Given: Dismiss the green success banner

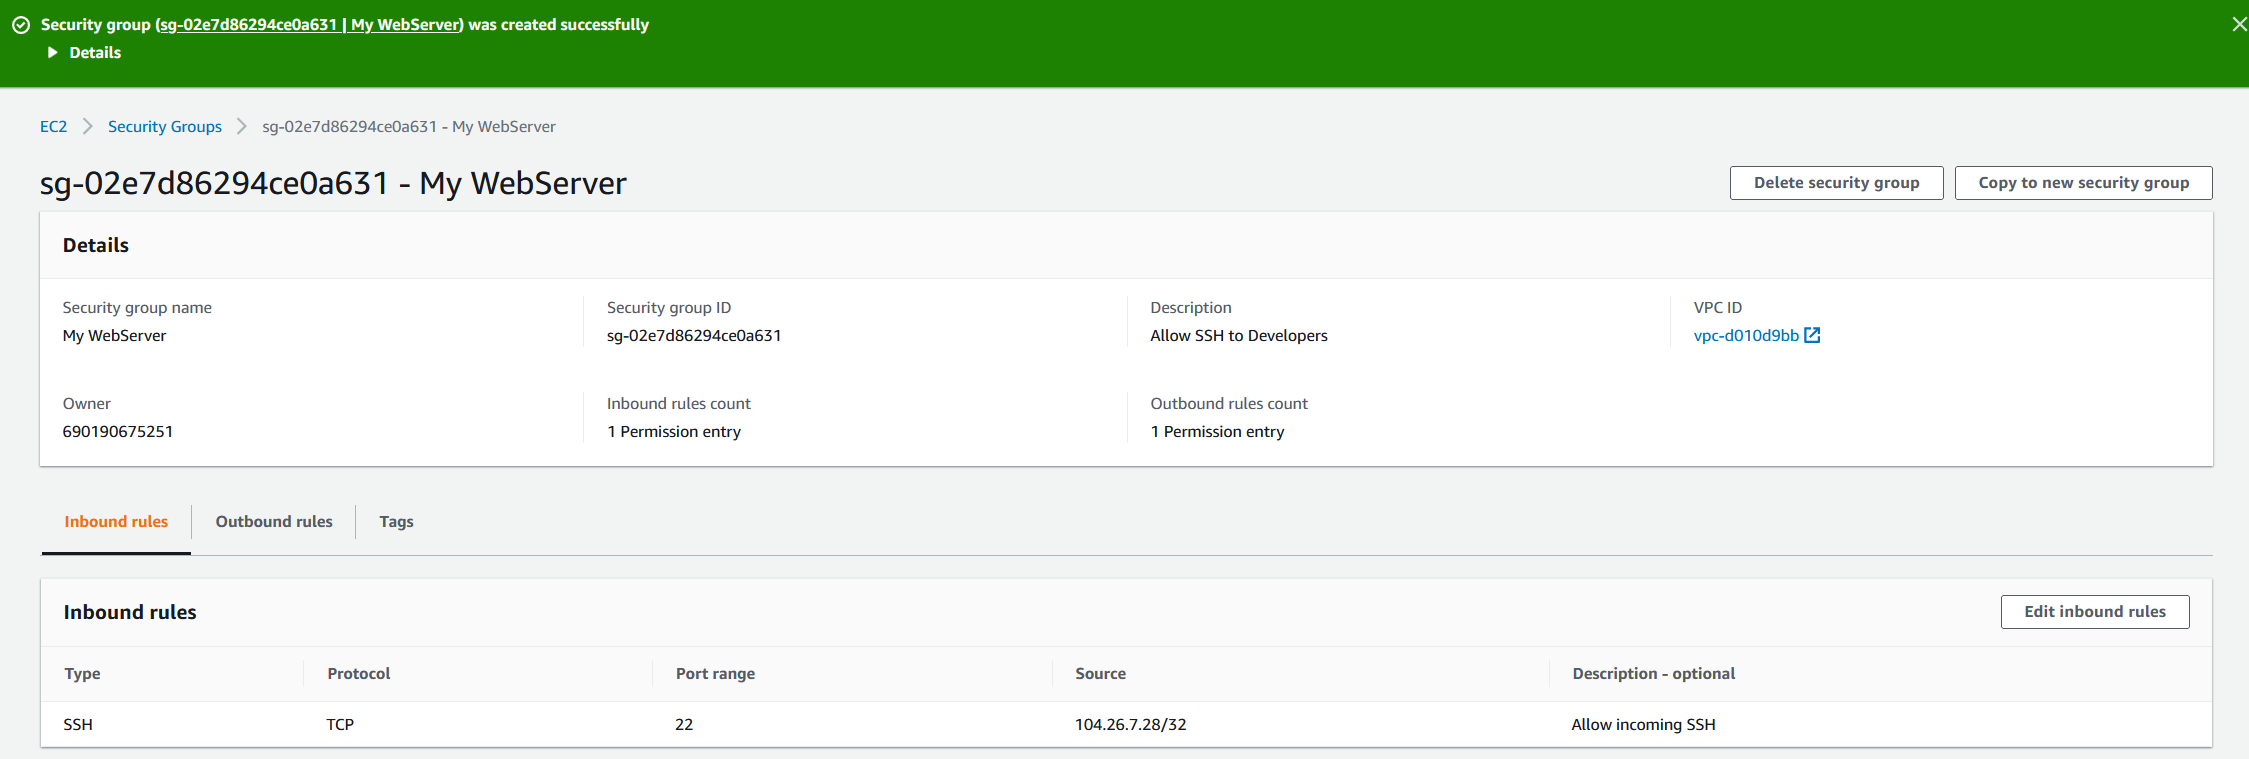Looking at the screenshot, I should point(2238,24).
